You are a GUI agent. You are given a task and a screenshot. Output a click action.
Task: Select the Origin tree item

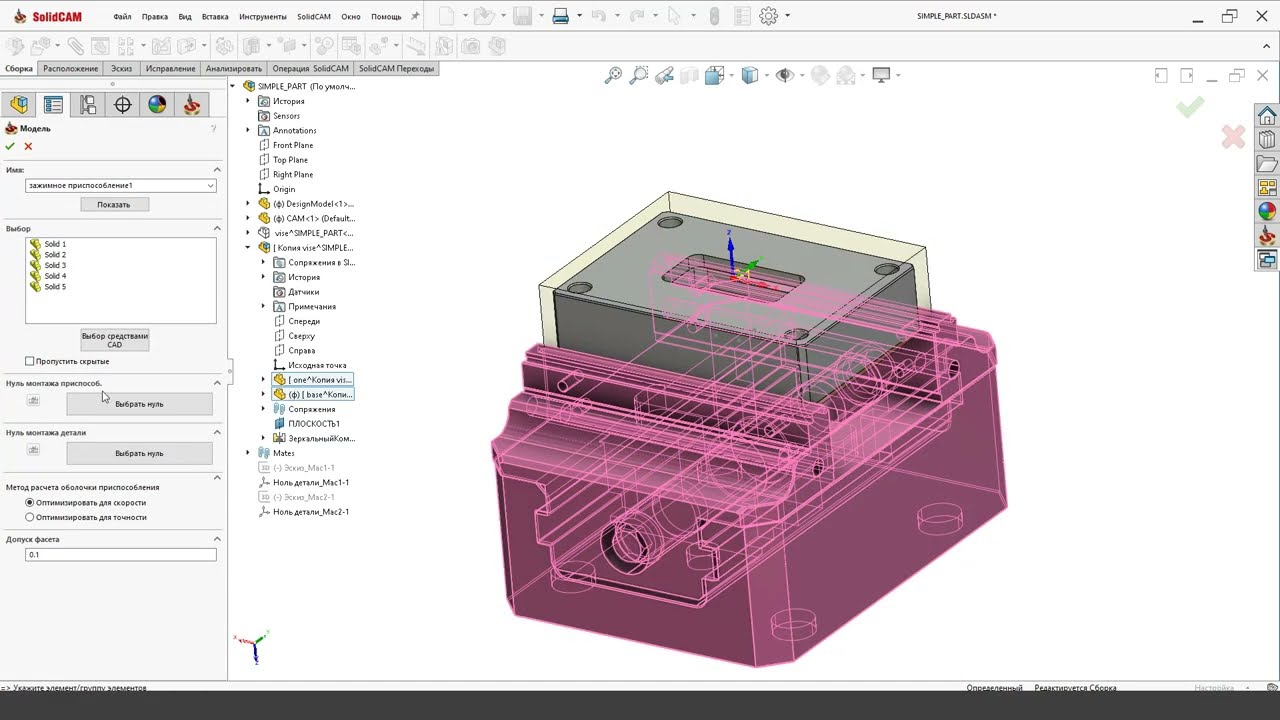click(284, 189)
